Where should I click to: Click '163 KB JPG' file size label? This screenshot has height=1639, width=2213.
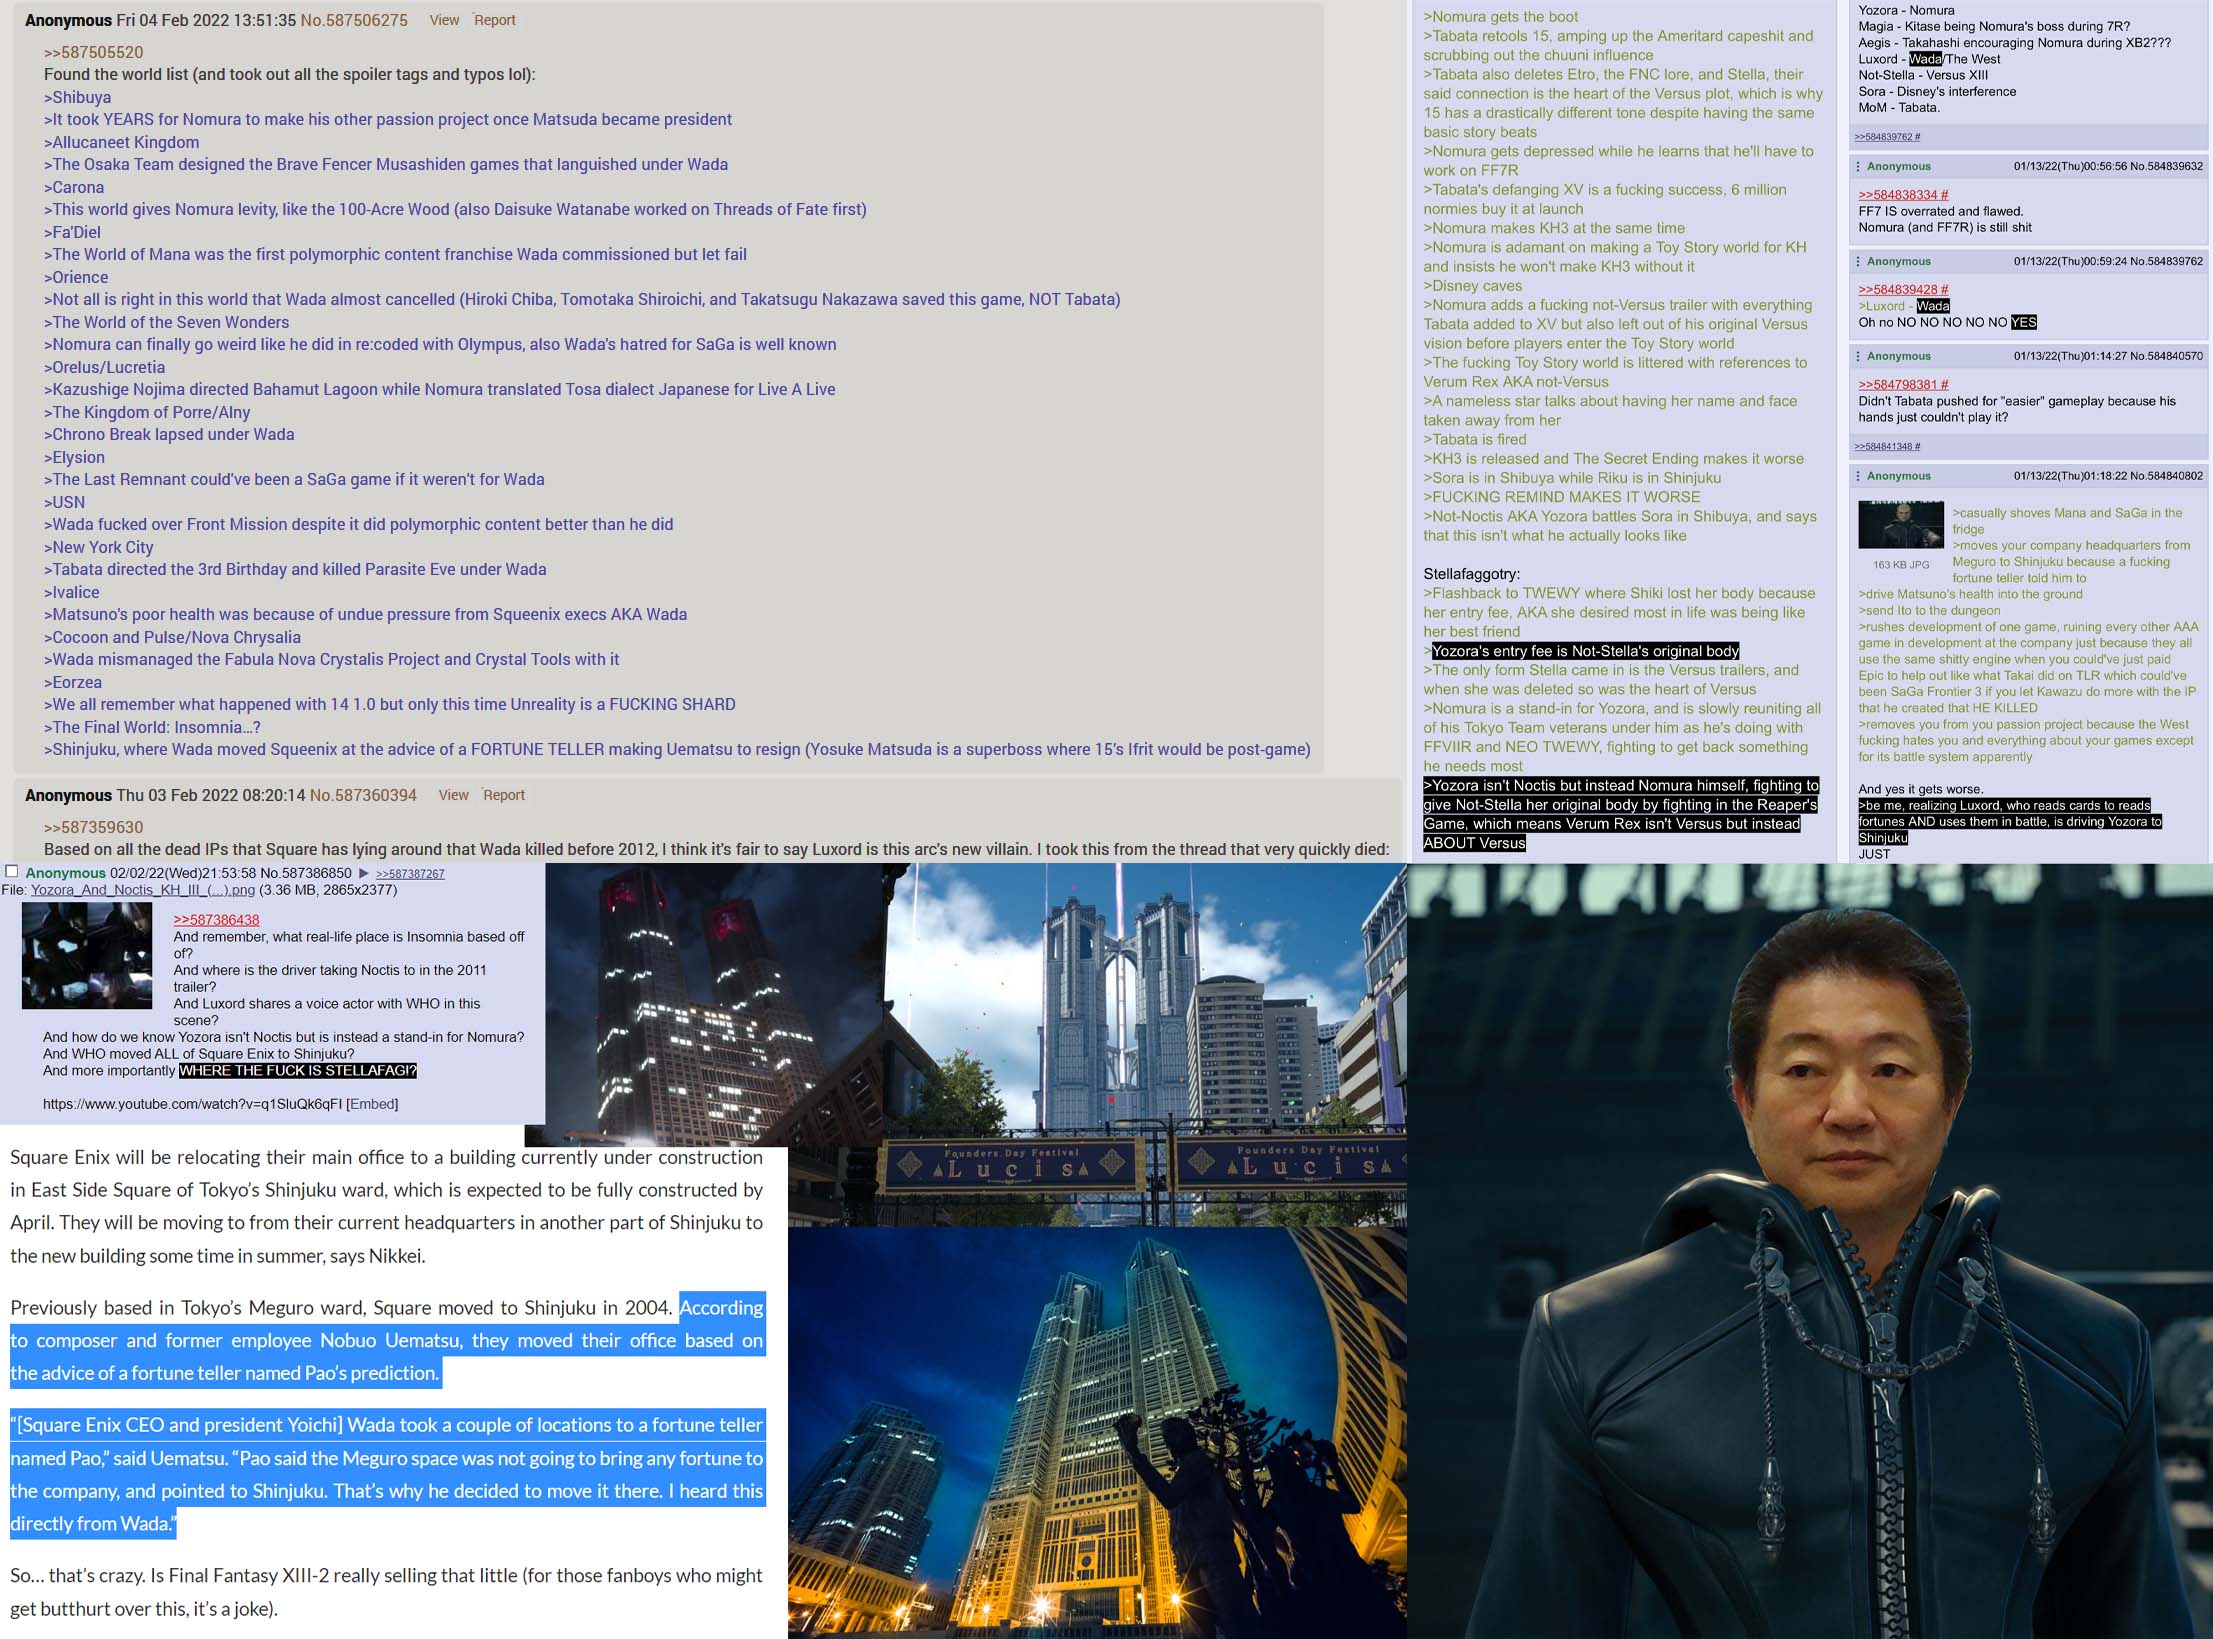1901,565
